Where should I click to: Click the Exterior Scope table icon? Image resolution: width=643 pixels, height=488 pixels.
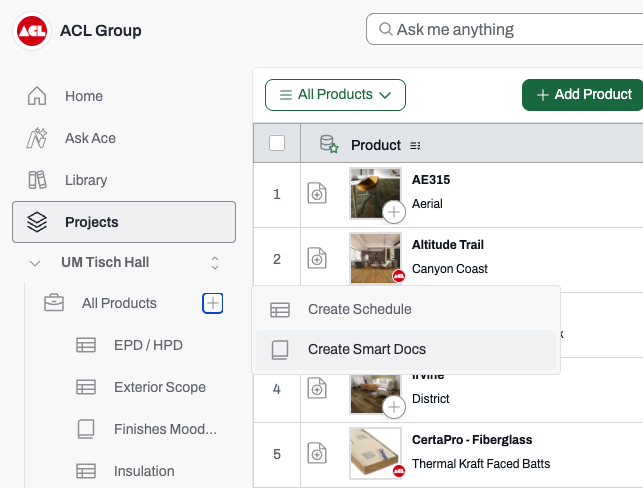(x=86, y=387)
